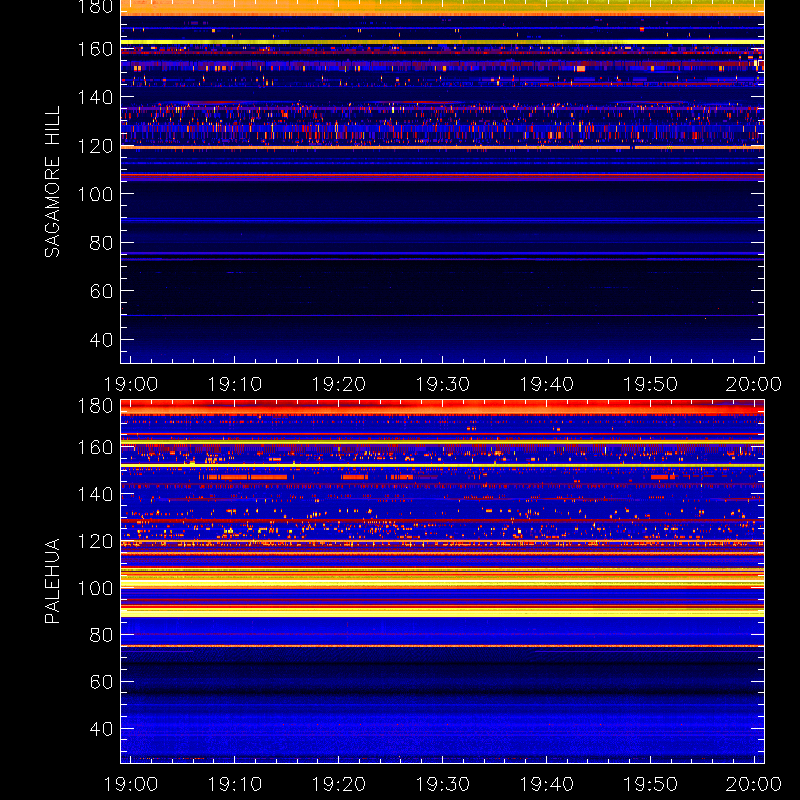The width and height of the screenshot is (800, 800).
Task: Select the 80 tick label on Sagamore Hill plot
Action: (101, 242)
